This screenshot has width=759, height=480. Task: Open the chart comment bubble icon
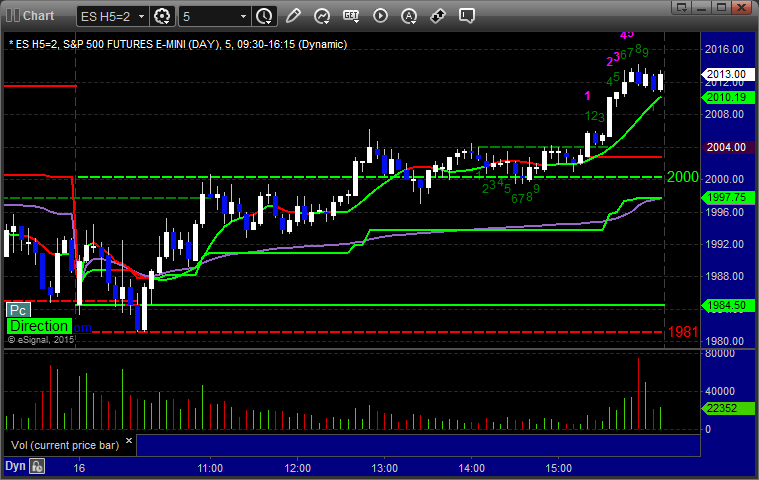(x=467, y=16)
